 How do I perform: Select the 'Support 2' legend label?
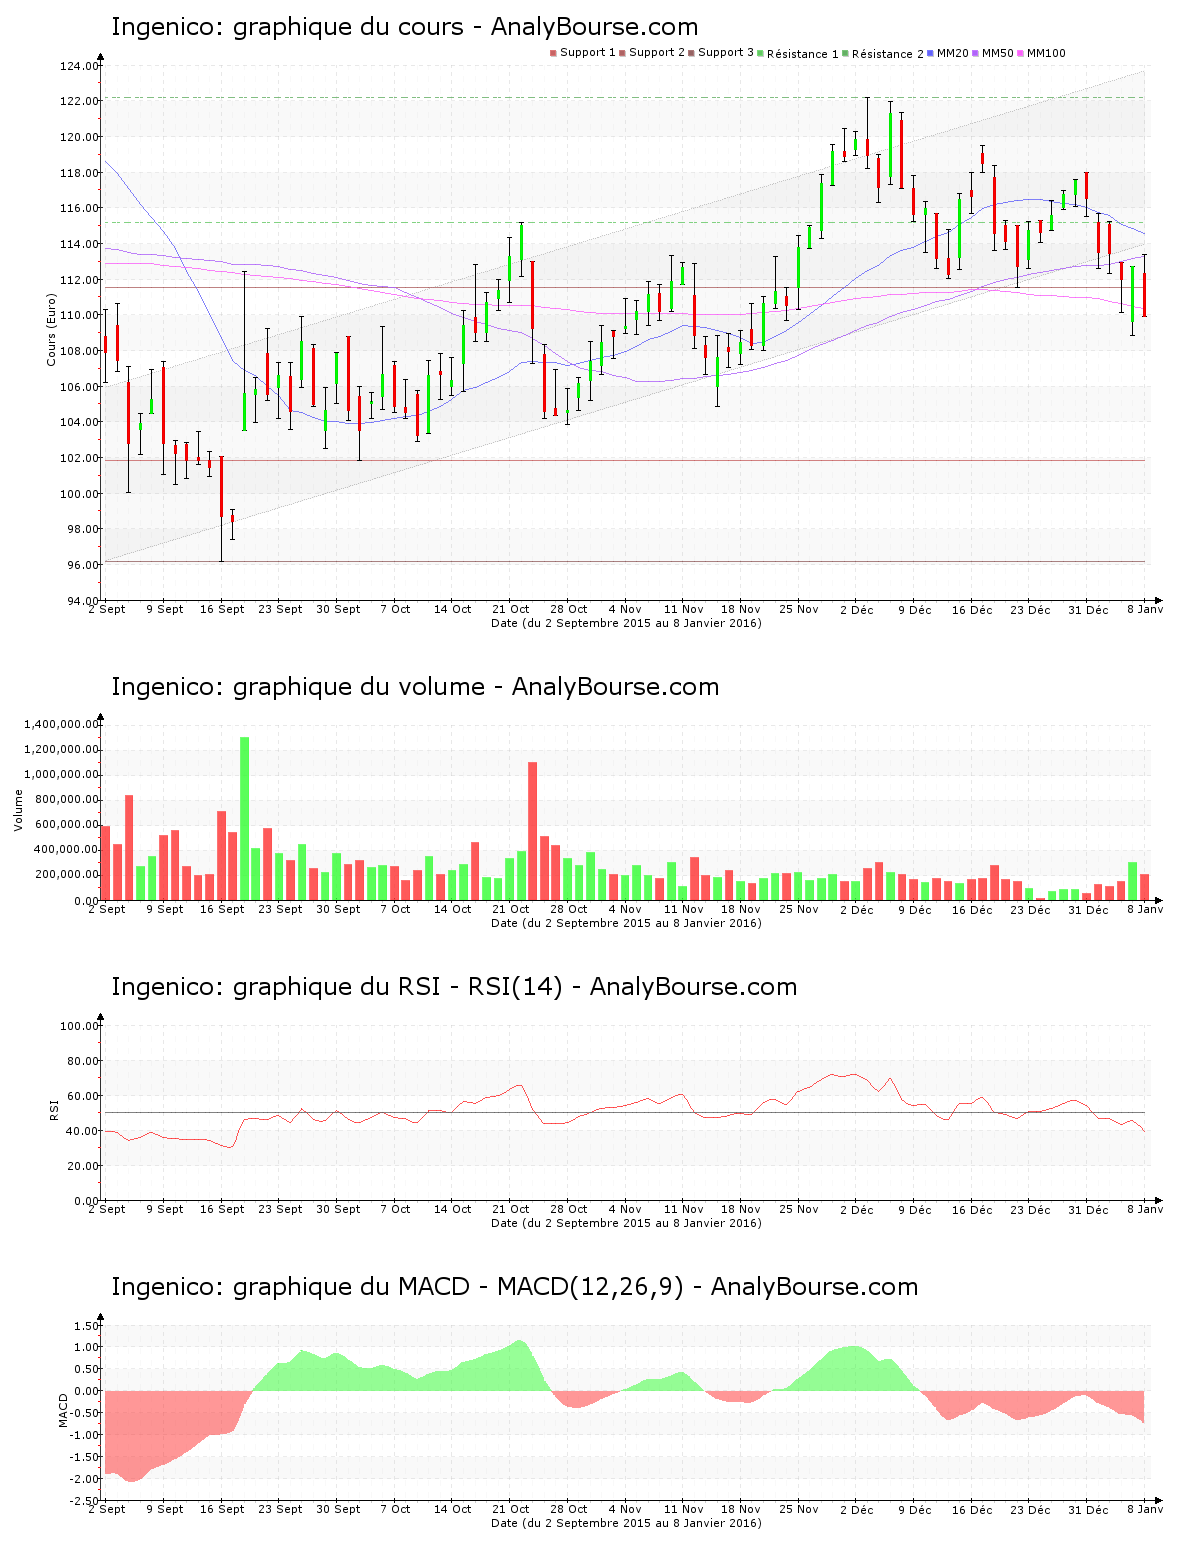coord(657,53)
